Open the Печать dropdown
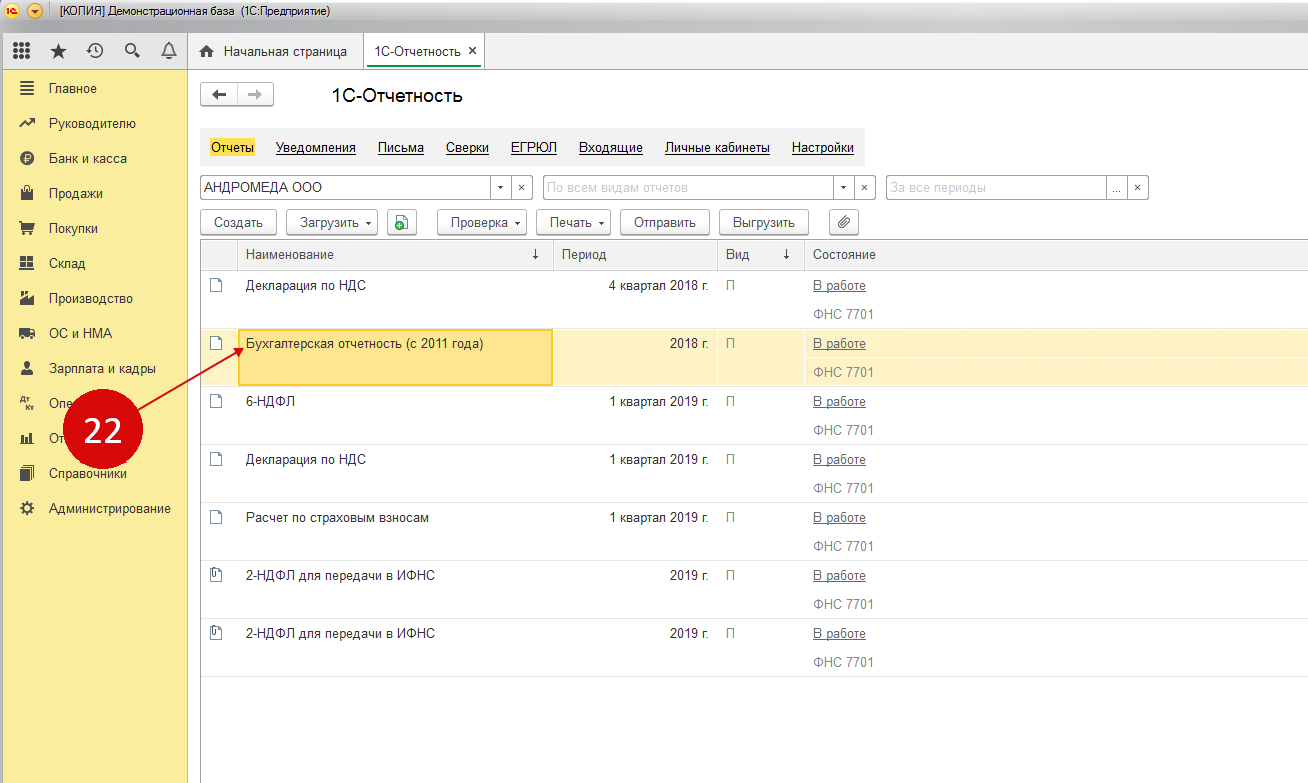 click(x=573, y=223)
